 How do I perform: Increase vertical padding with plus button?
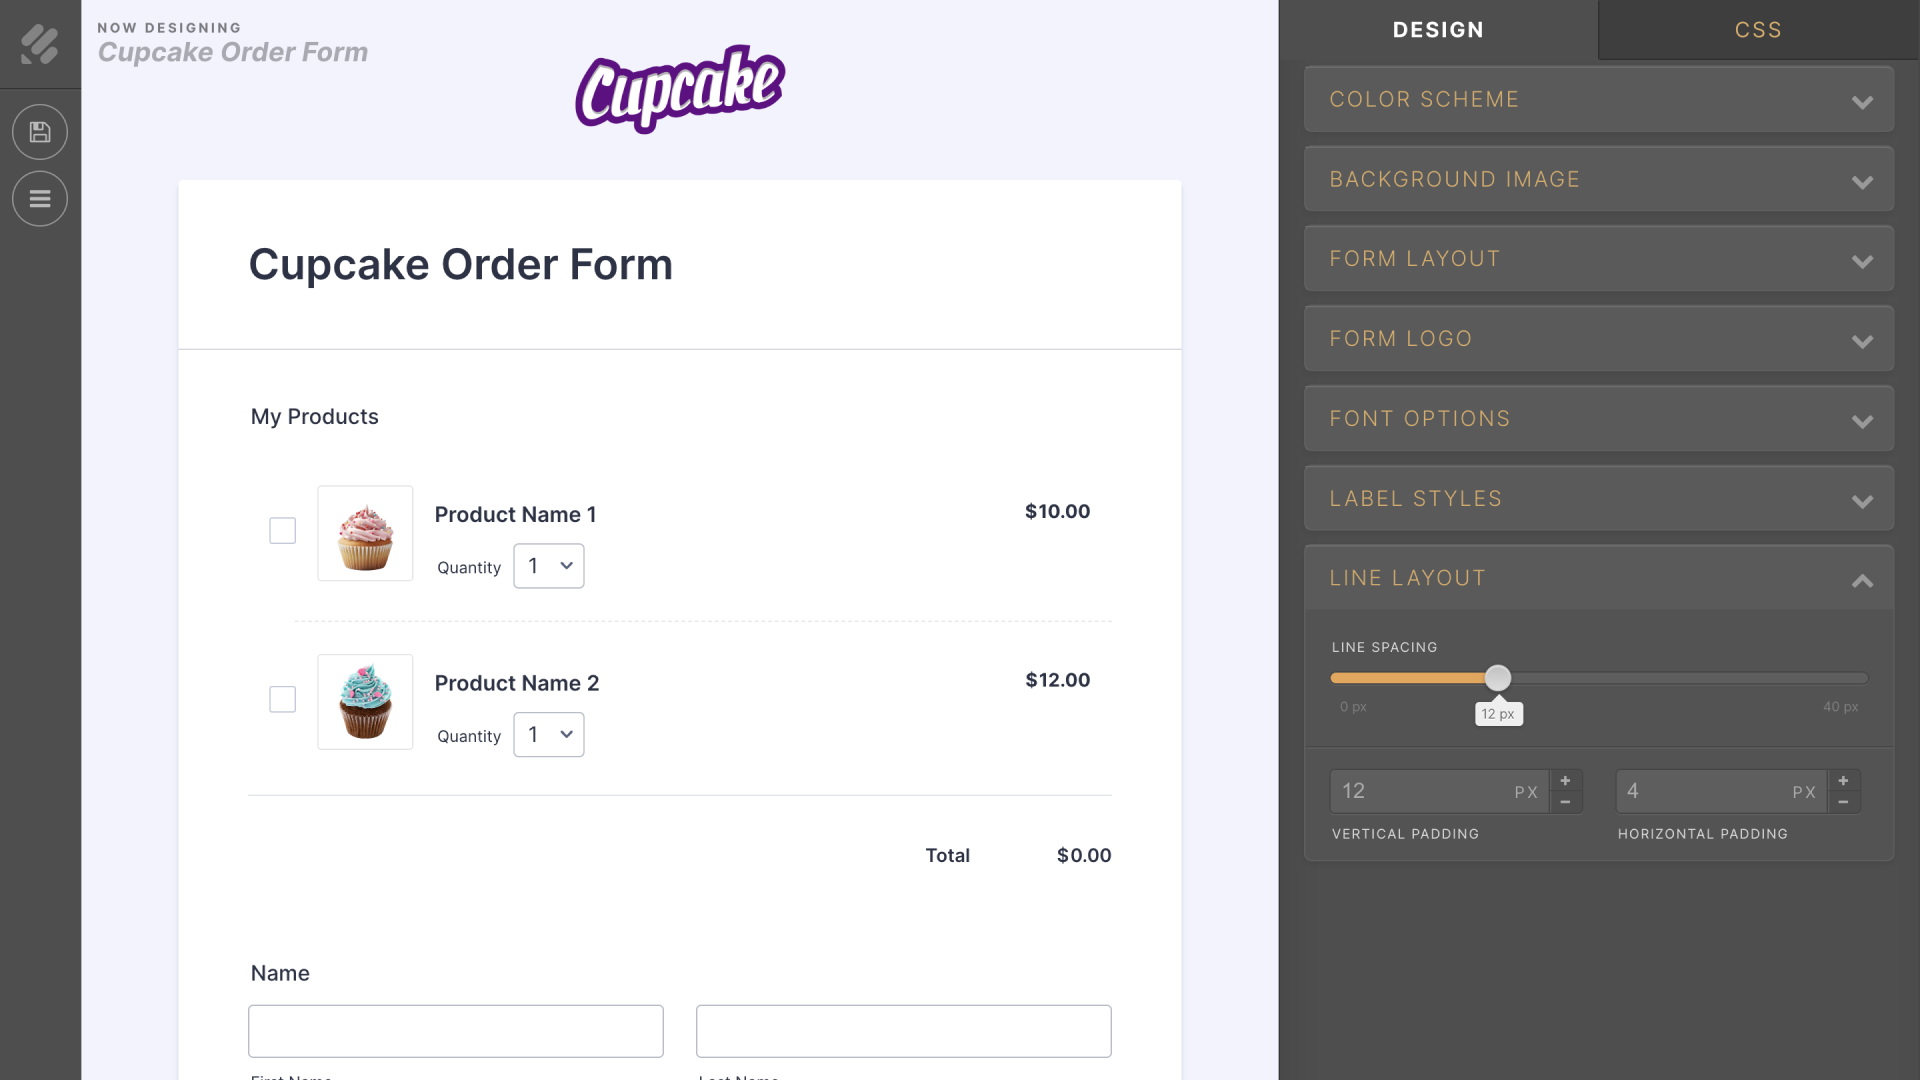pos(1565,781)
